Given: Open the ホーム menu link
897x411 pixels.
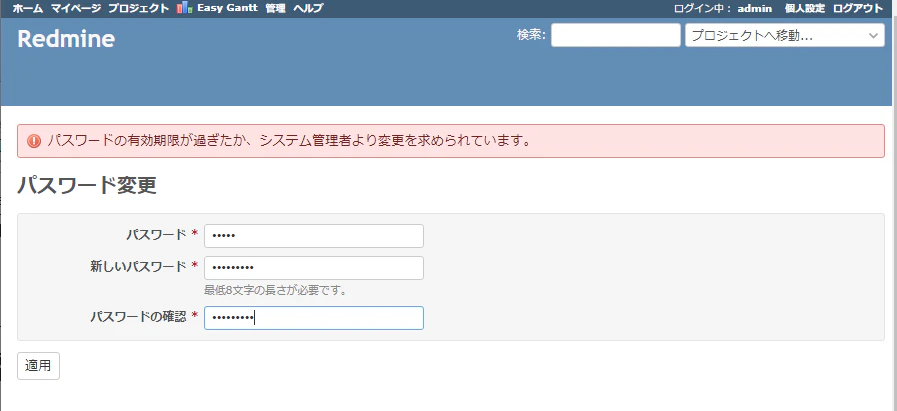Looking at the screenshot, I should [x=28, y=8].
